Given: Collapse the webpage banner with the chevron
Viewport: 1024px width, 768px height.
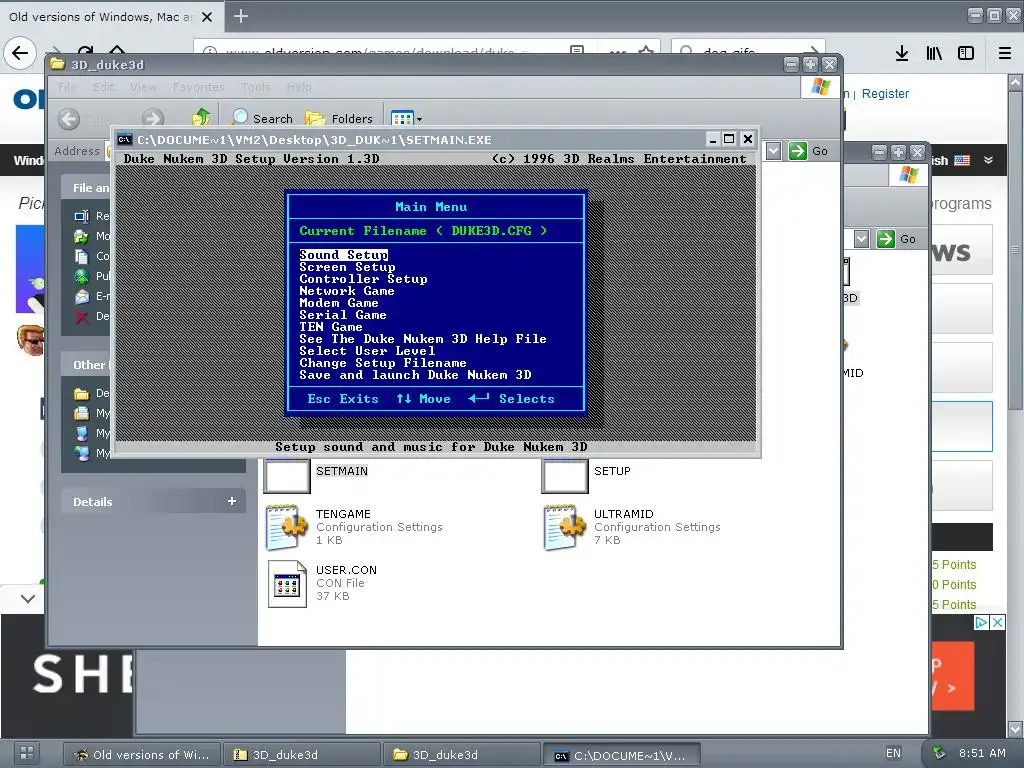Looking at the screenshot, I should [x=27, y=598].
